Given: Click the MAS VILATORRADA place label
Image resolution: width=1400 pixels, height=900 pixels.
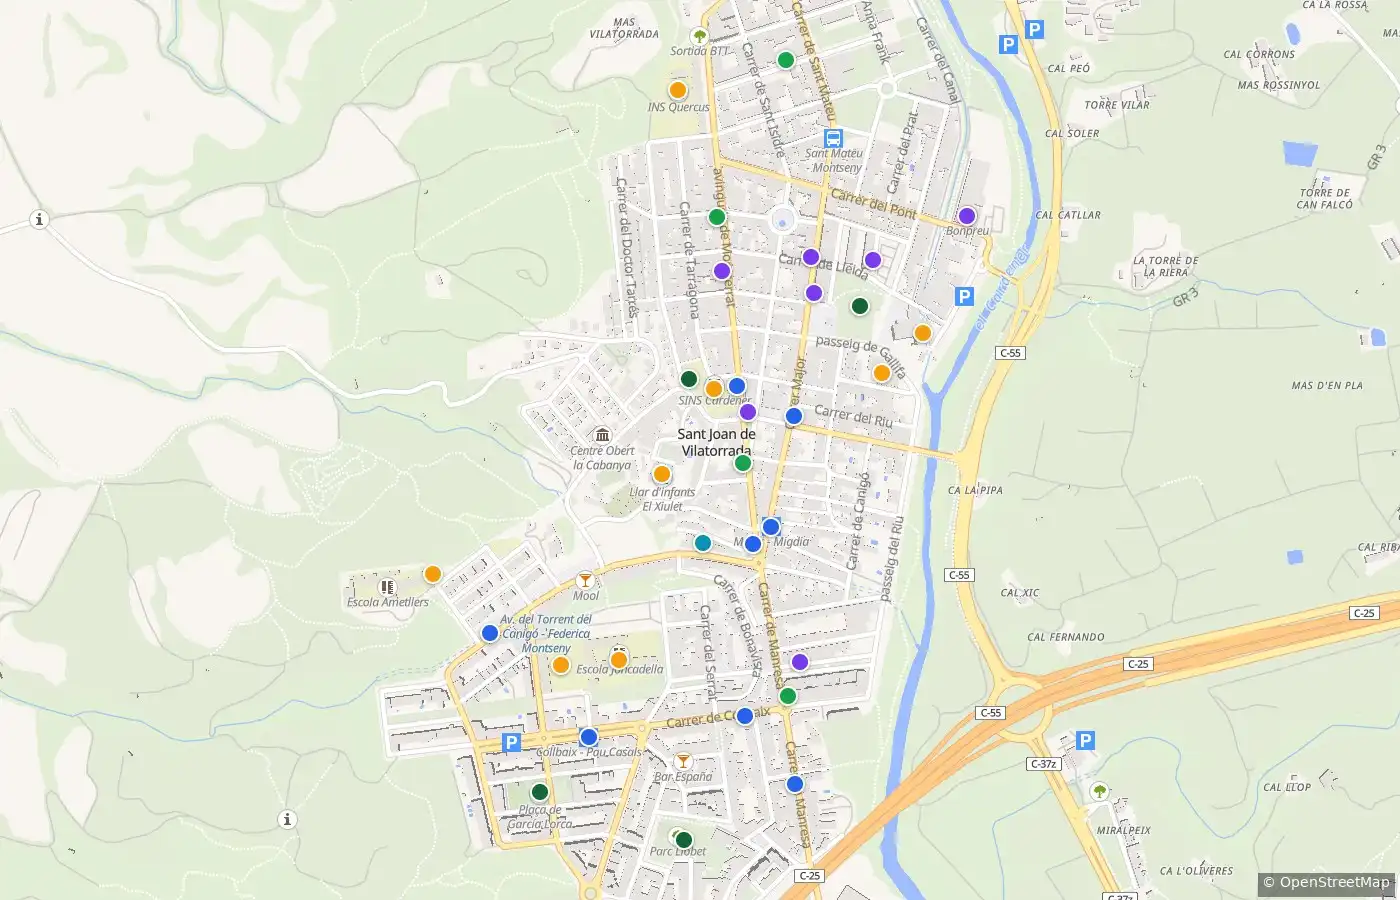Looking at the screenshot, I should pyautogui.click(x=624, y=28).
